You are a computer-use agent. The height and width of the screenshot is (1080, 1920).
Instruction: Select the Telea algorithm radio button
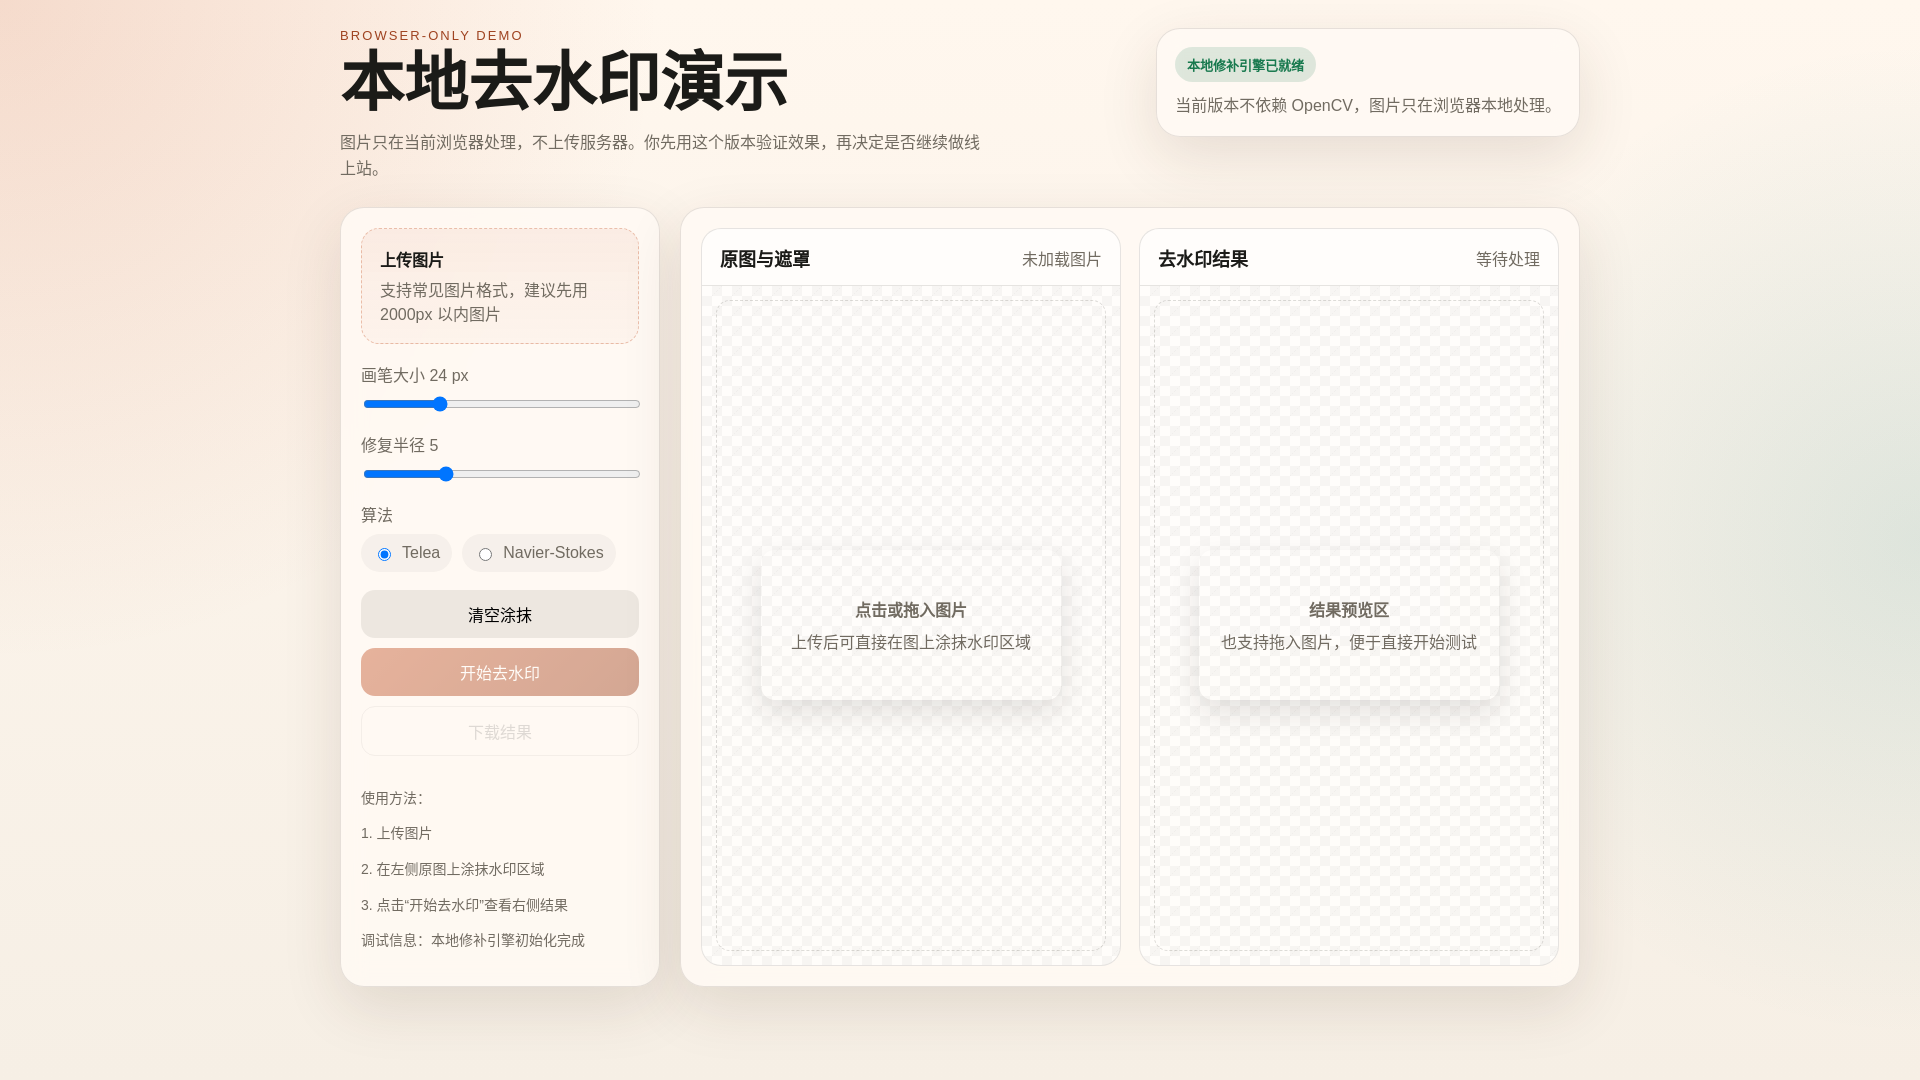pyautogui.click(x=385, y=554)
